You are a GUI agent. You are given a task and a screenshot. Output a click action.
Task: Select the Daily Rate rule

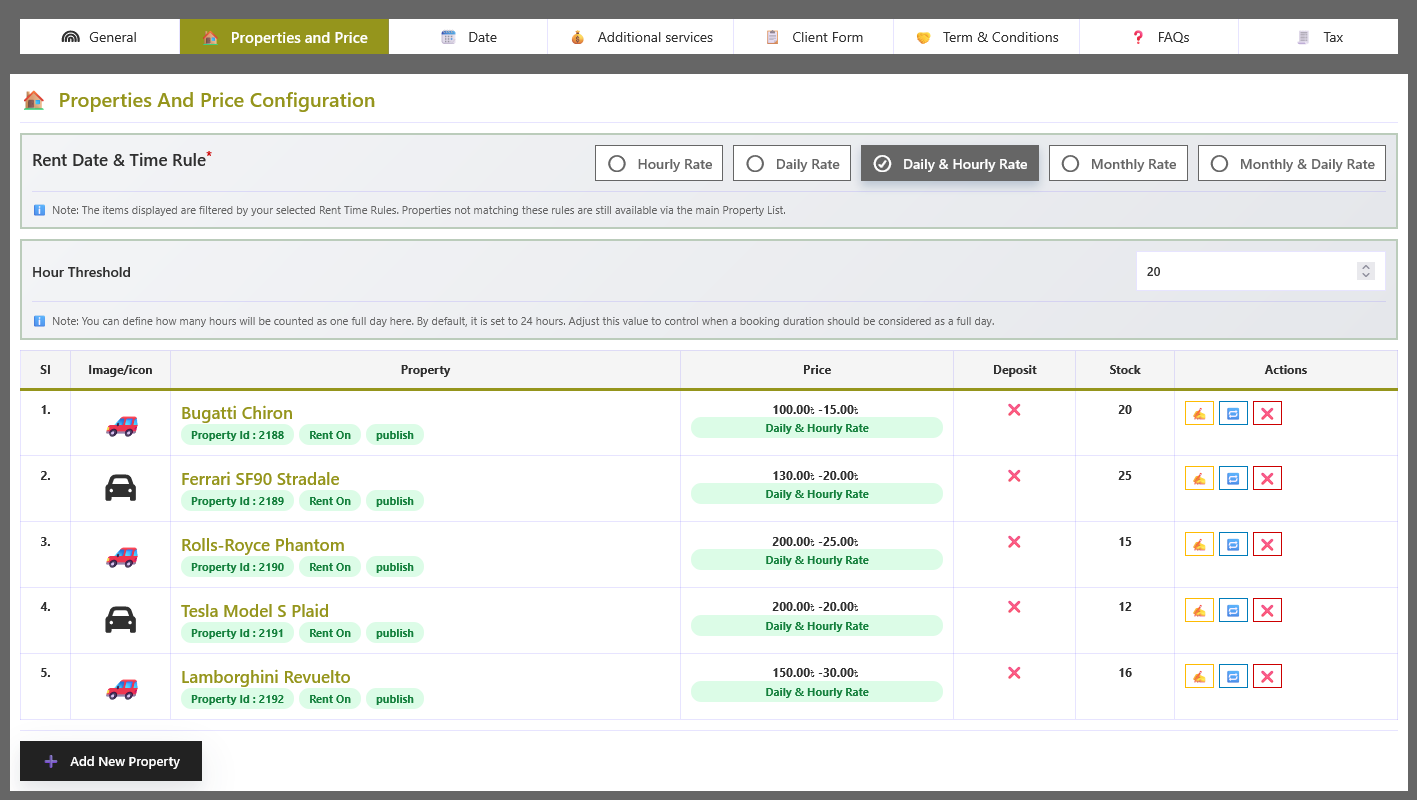[x=792, y=164]
